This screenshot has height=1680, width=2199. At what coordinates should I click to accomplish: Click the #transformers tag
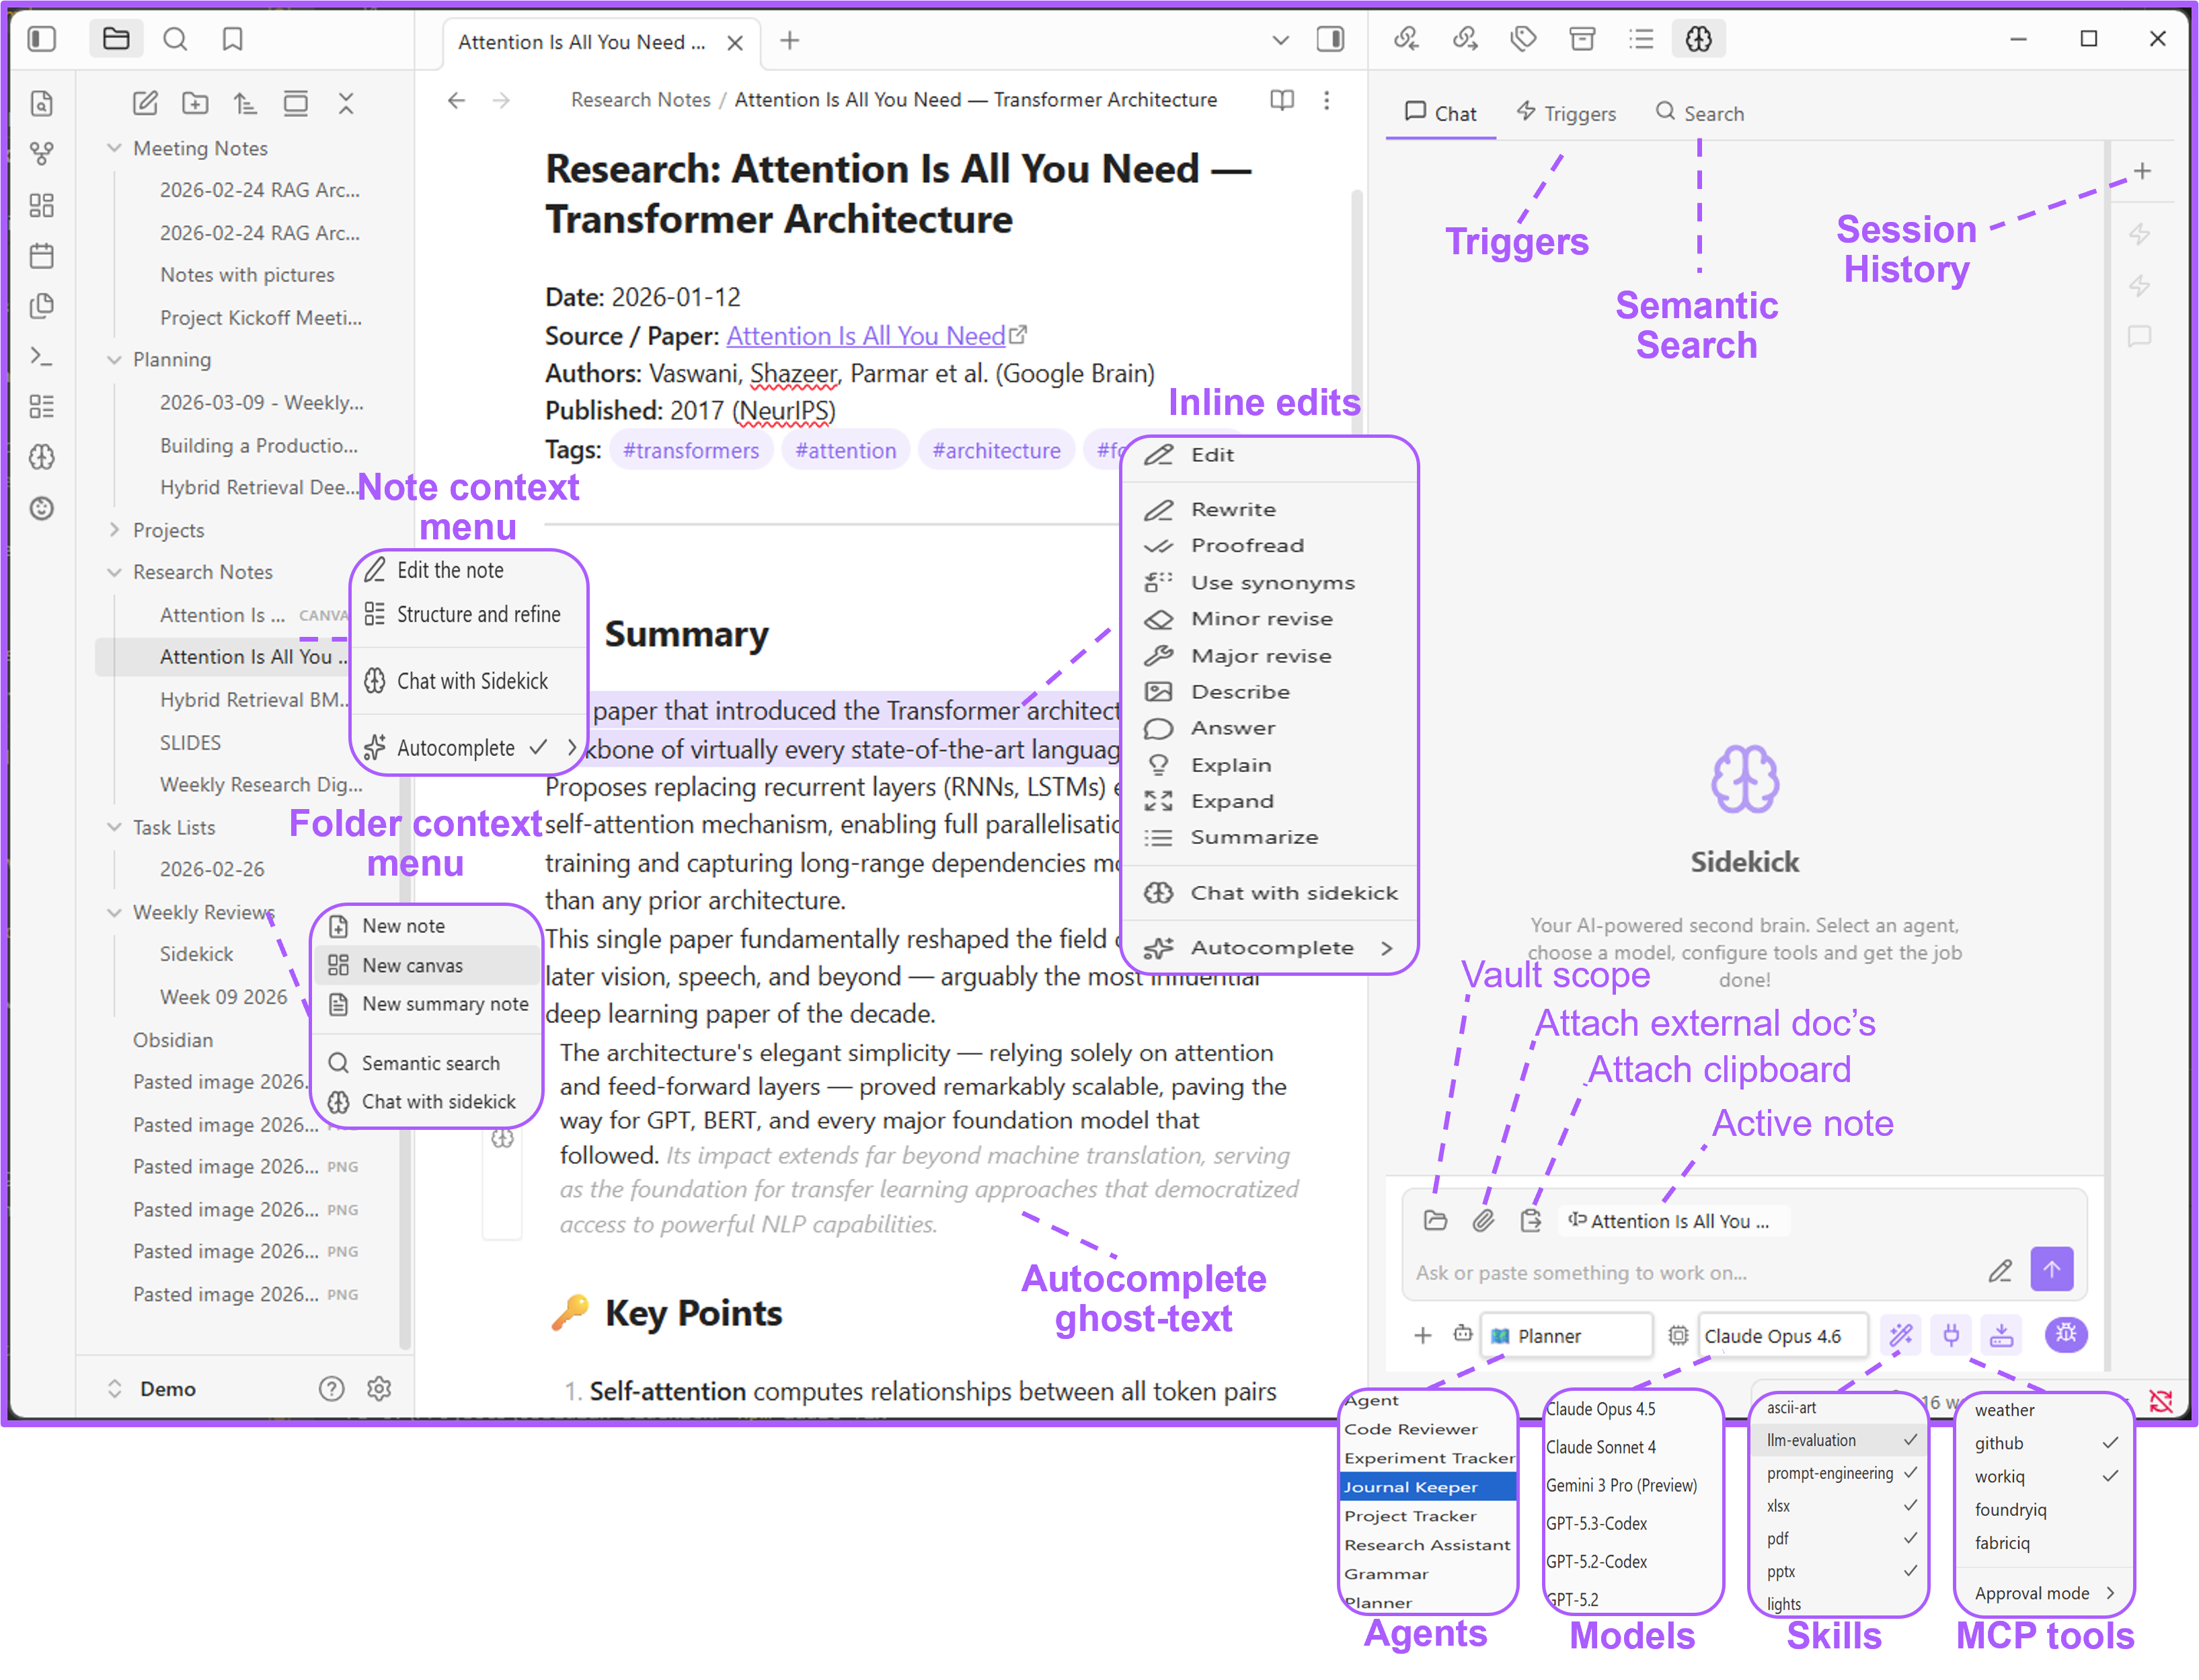(x=691, y=451)
